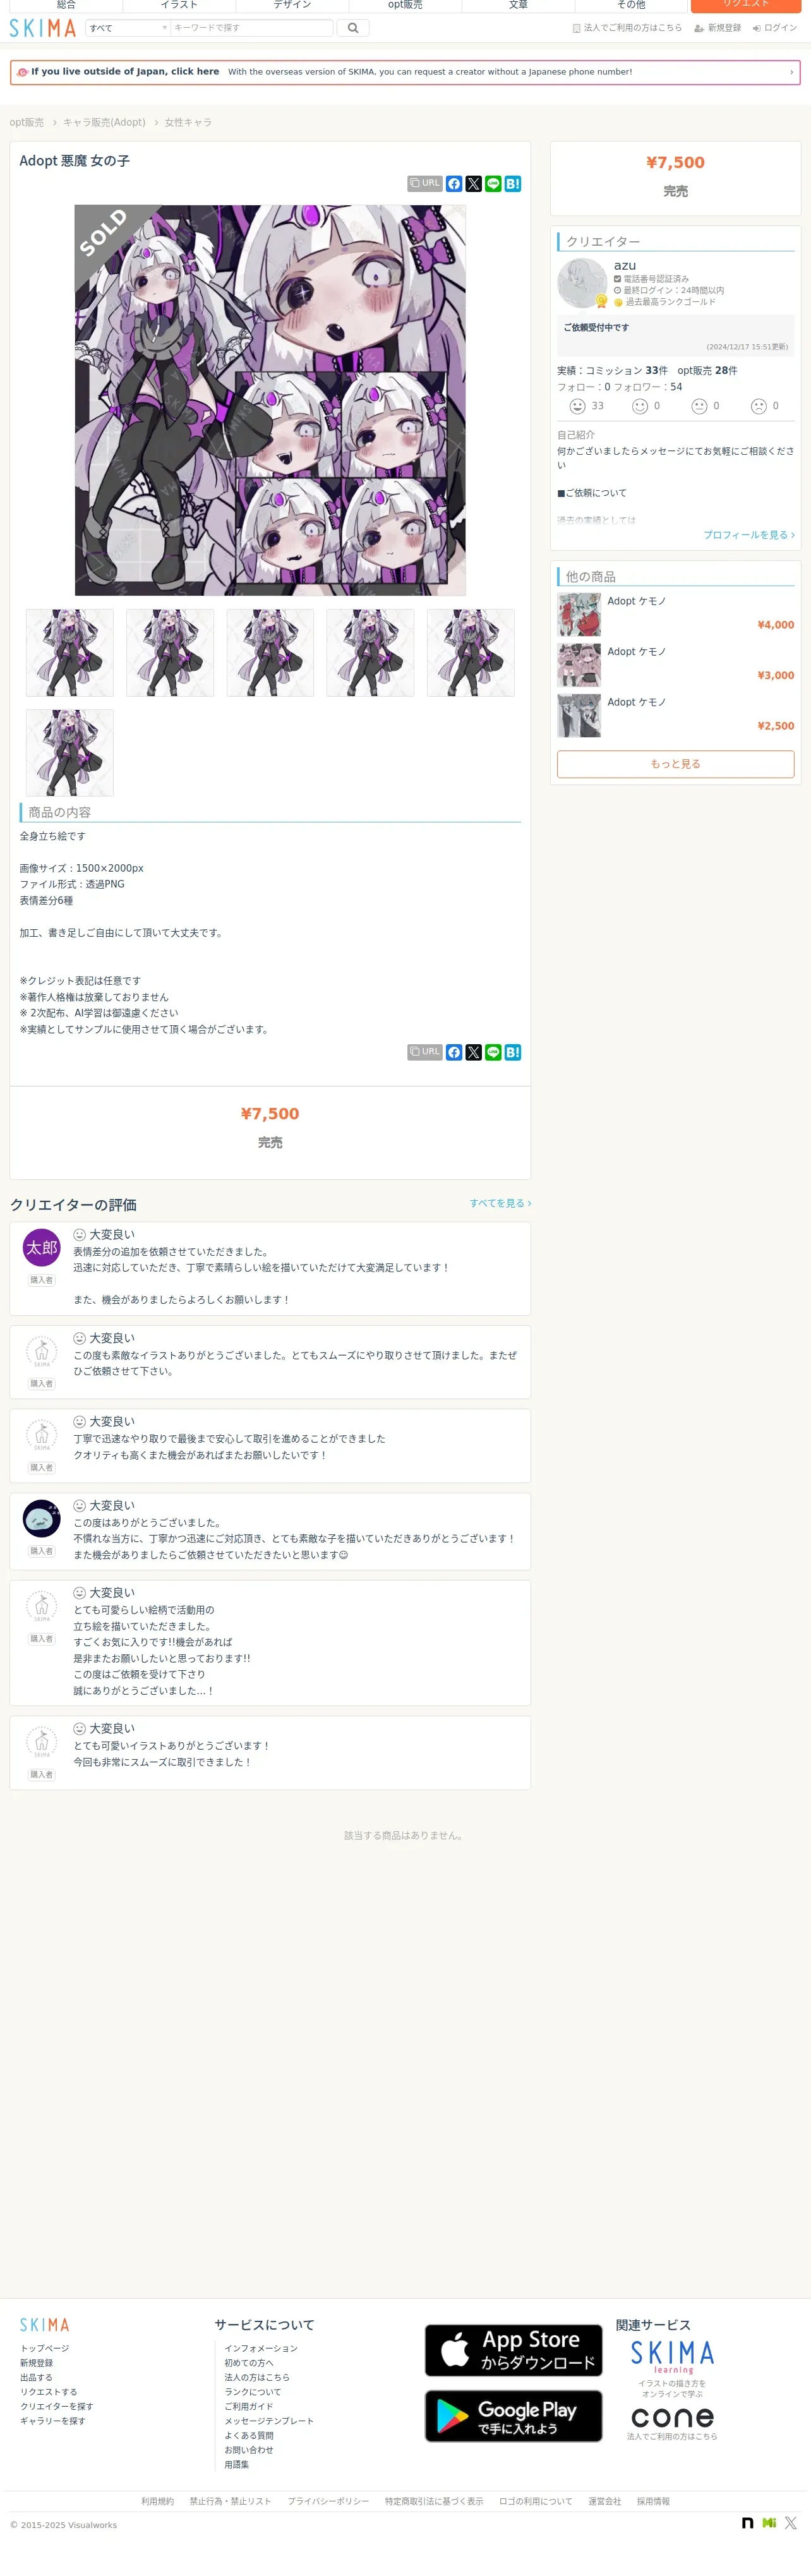Open the overseas version banner
Image resolution: width=811 pixels, height=2576 pixels.
[x=405, y=72]
